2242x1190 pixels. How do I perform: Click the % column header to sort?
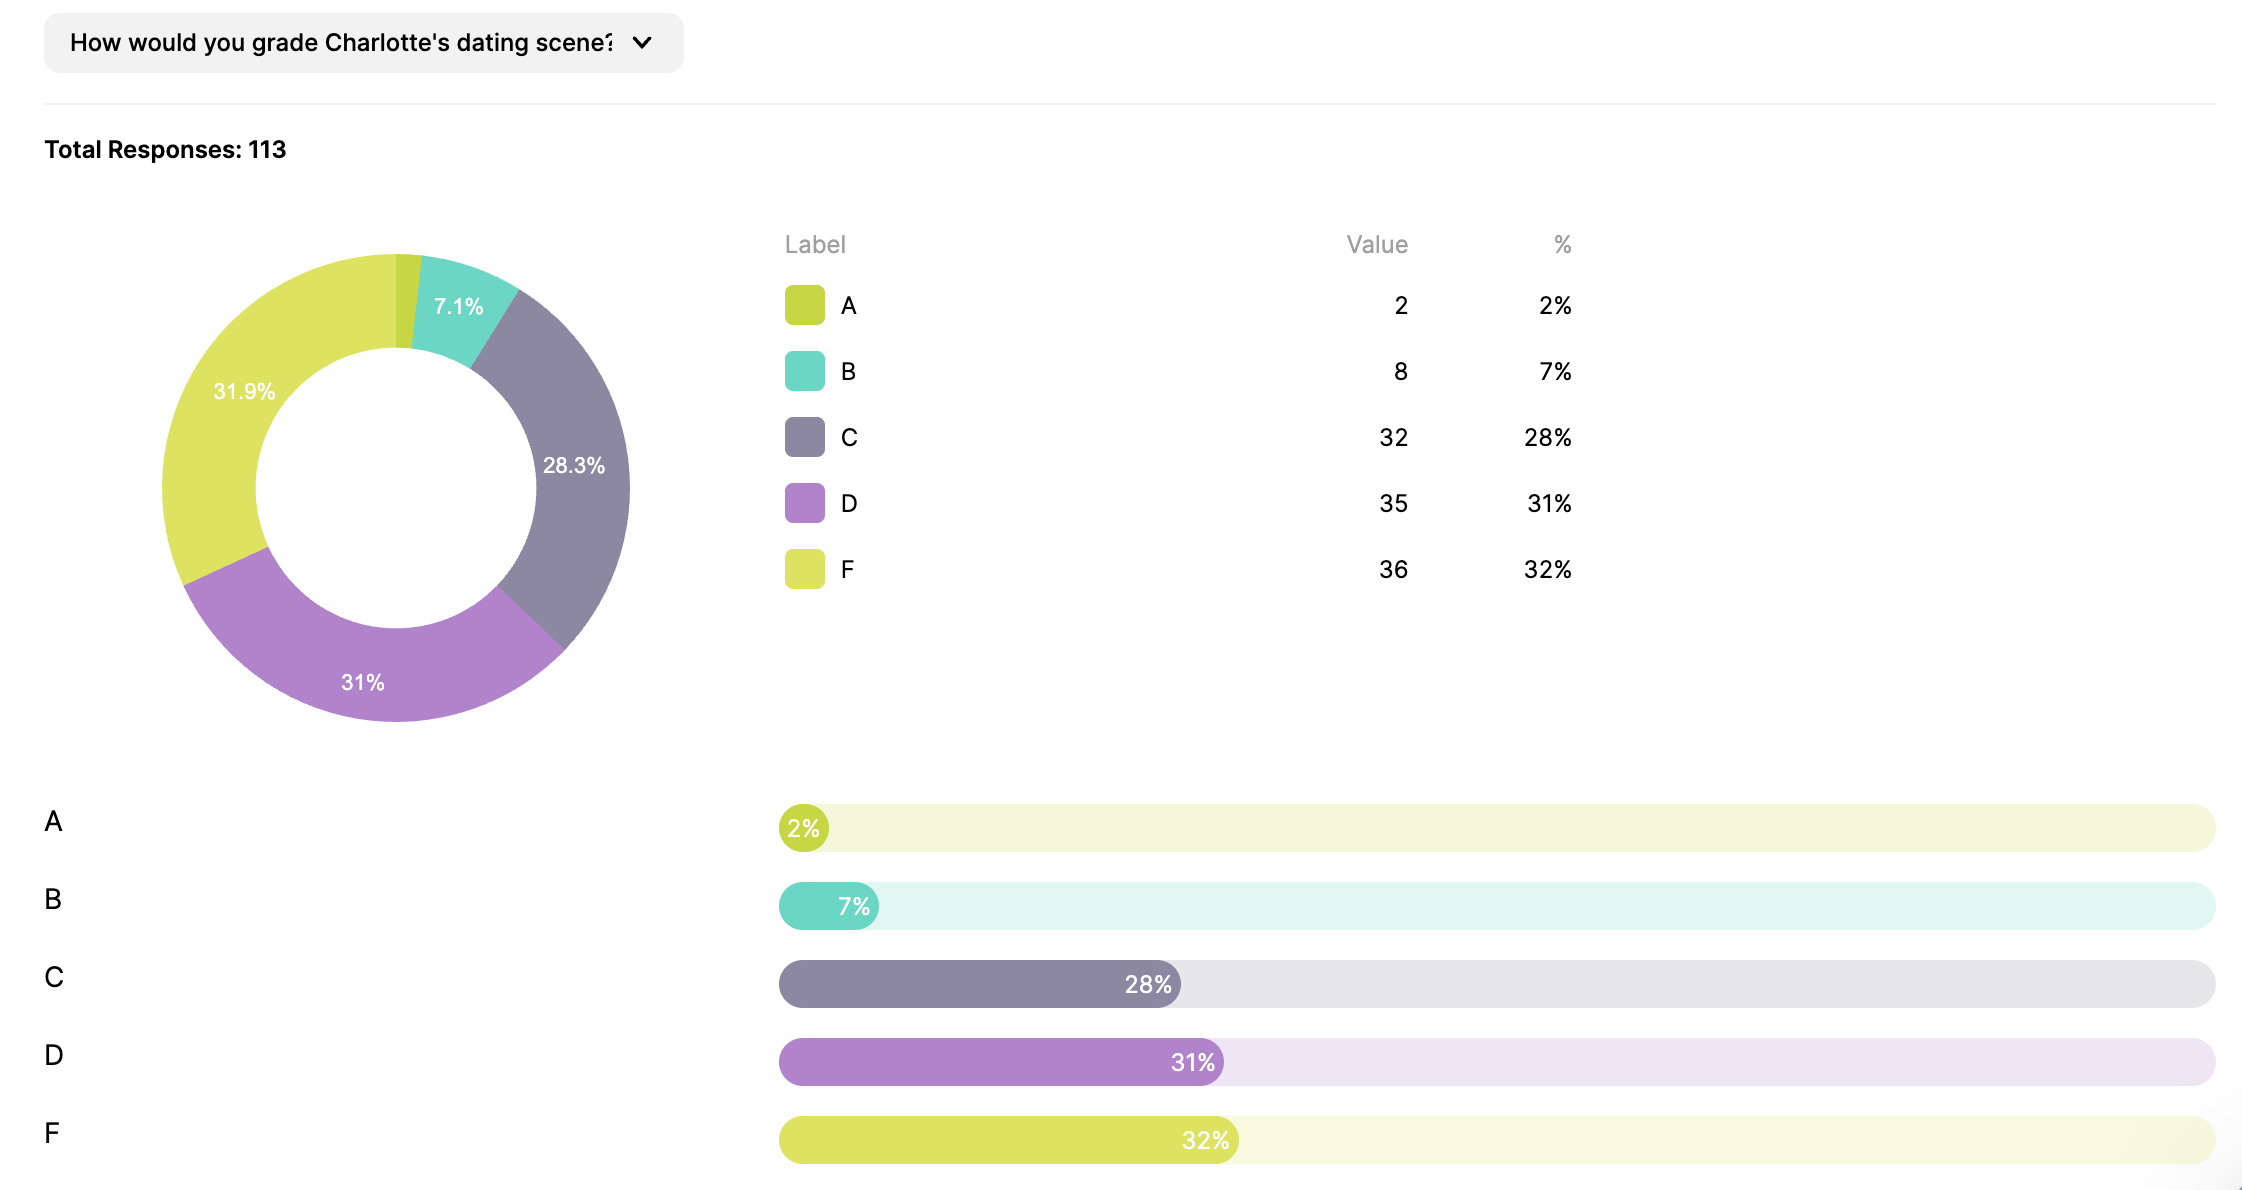tap(1562, 244)
